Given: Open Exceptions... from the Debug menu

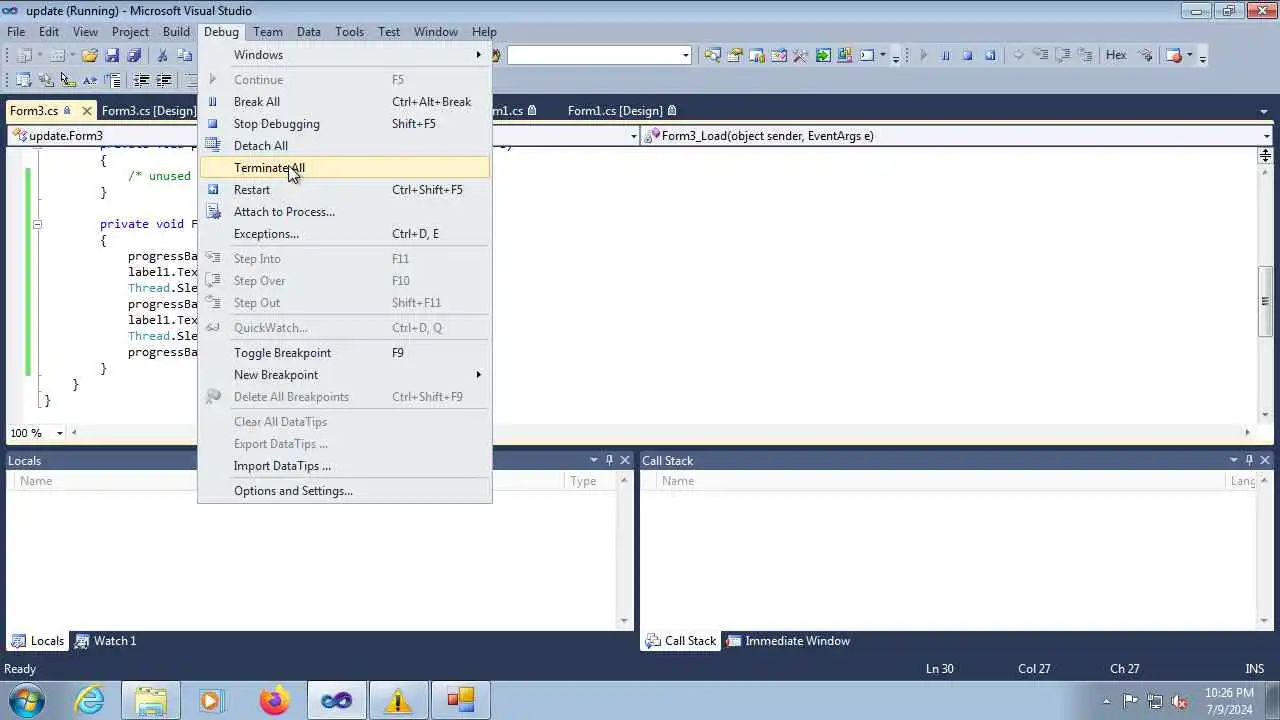Looking at the screenshot, I should pos(345,234).
